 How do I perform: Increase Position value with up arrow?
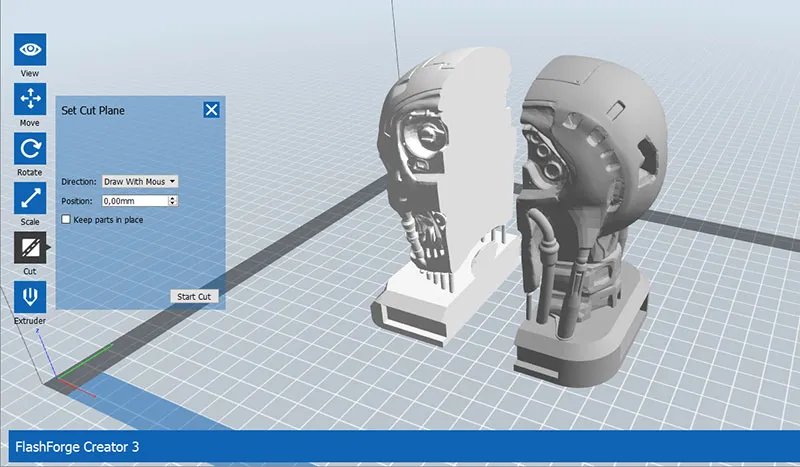click(x=174, y=198)
